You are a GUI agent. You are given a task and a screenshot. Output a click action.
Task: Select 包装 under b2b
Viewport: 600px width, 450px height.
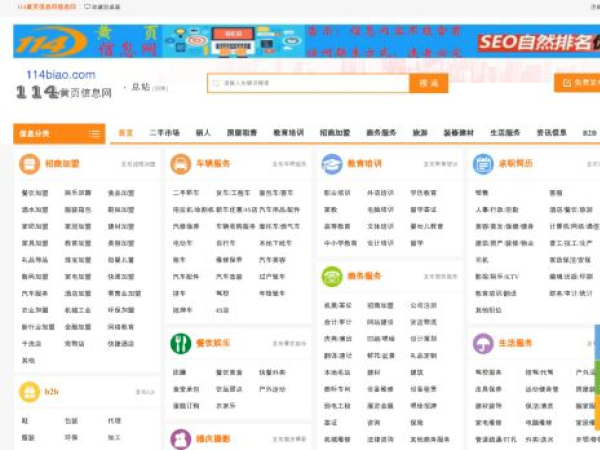(71, 421)
